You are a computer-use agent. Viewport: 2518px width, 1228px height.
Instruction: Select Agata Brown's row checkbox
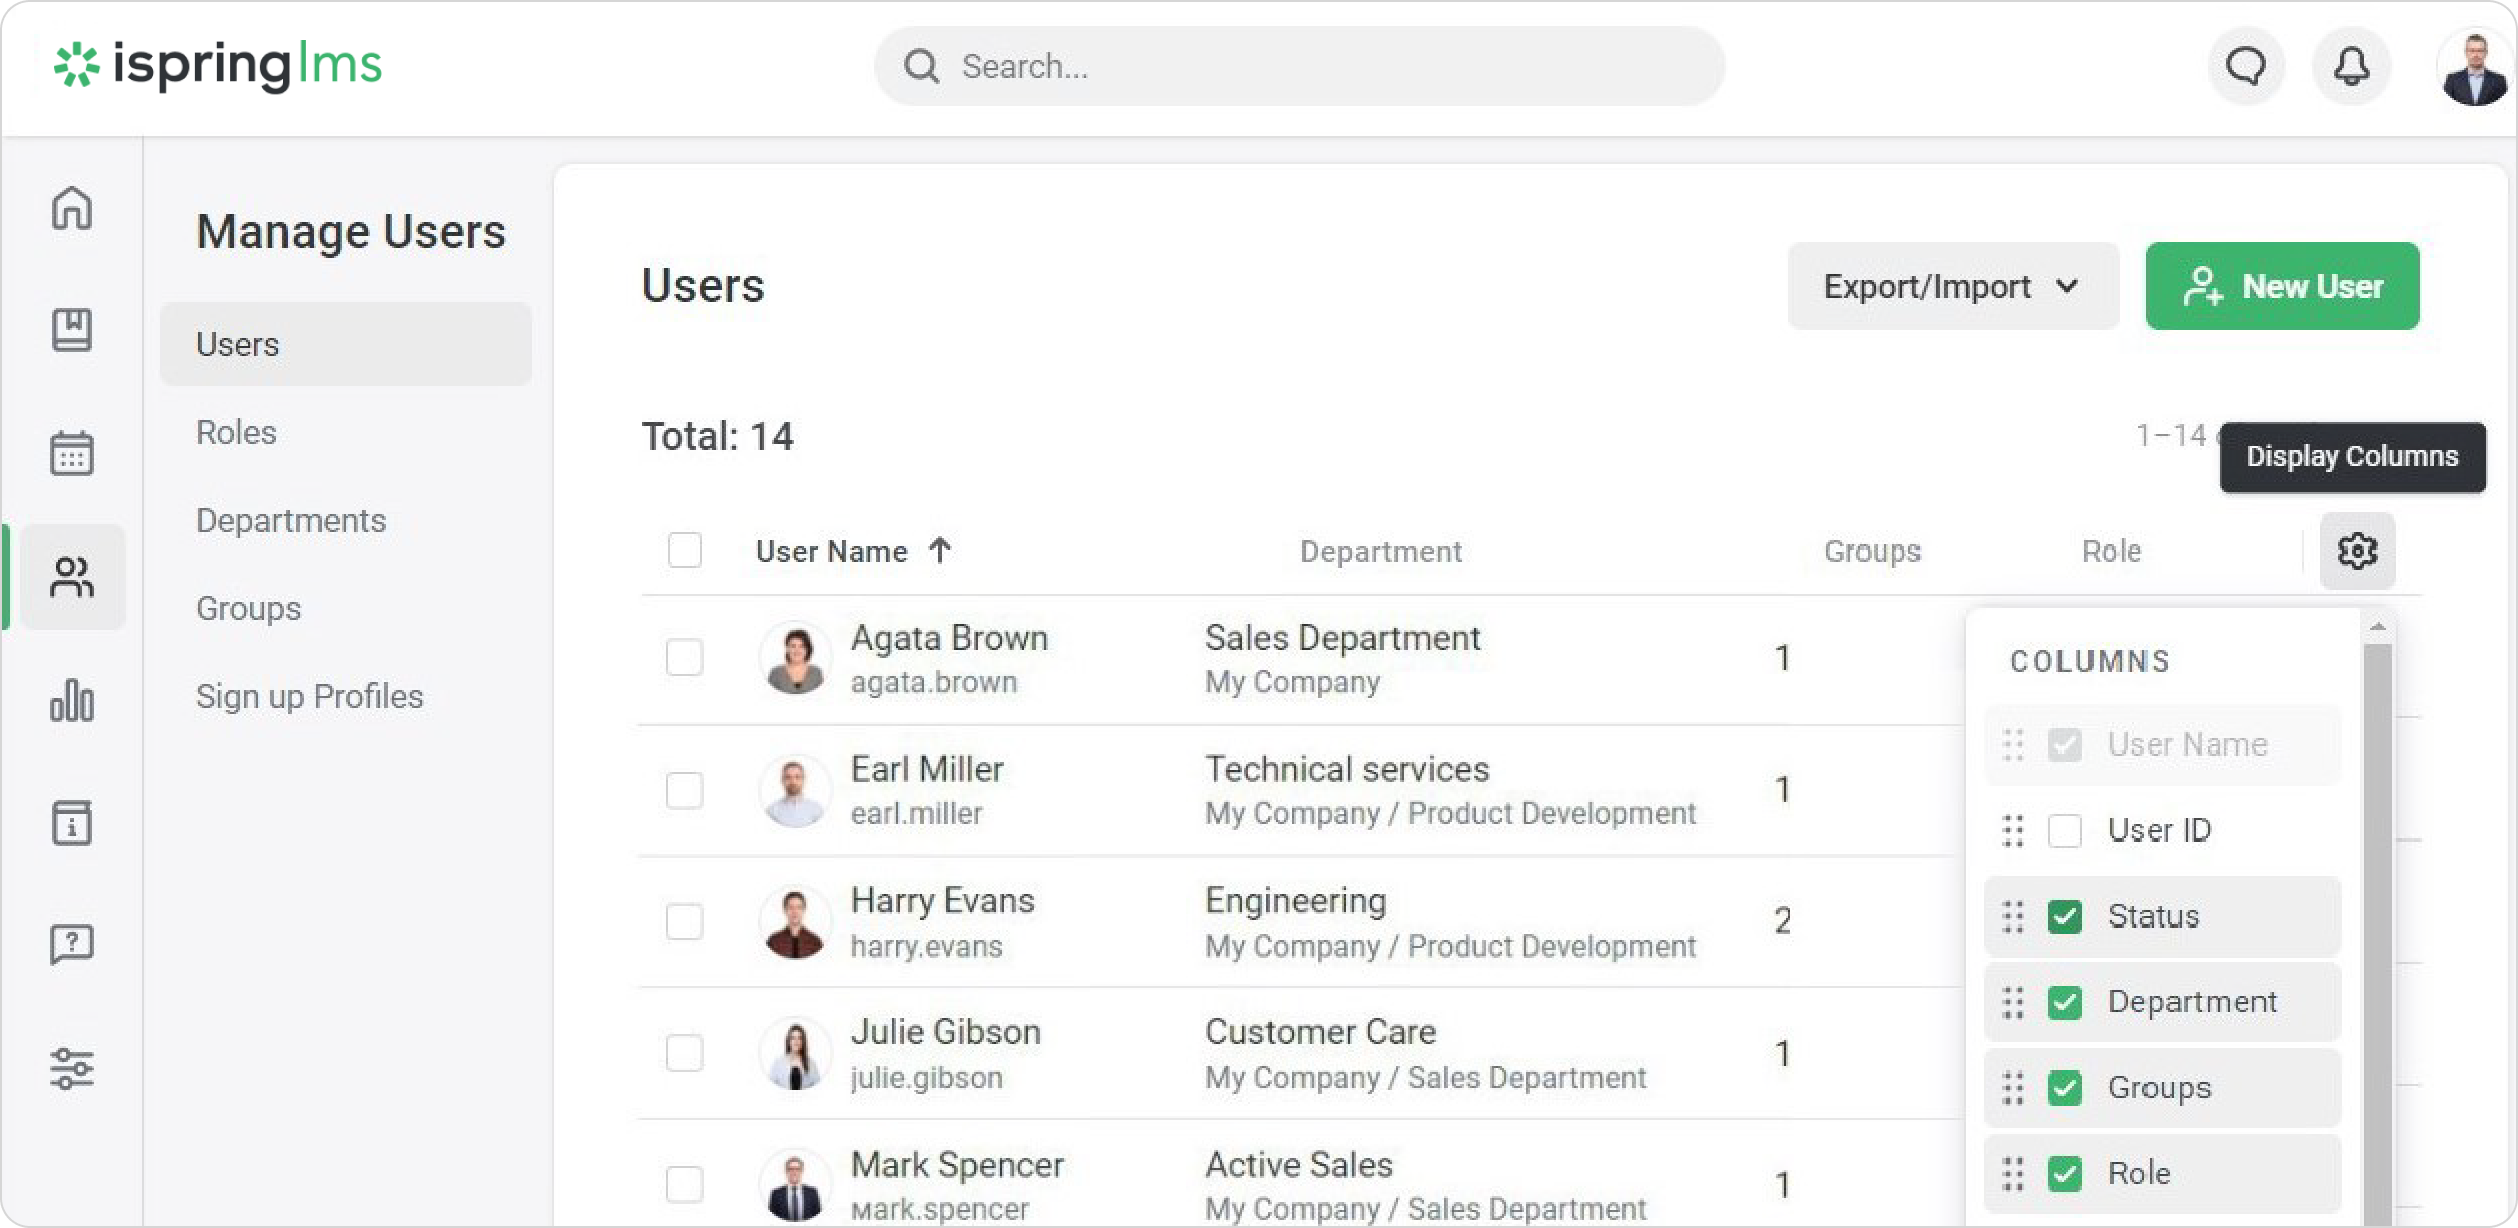685,658
